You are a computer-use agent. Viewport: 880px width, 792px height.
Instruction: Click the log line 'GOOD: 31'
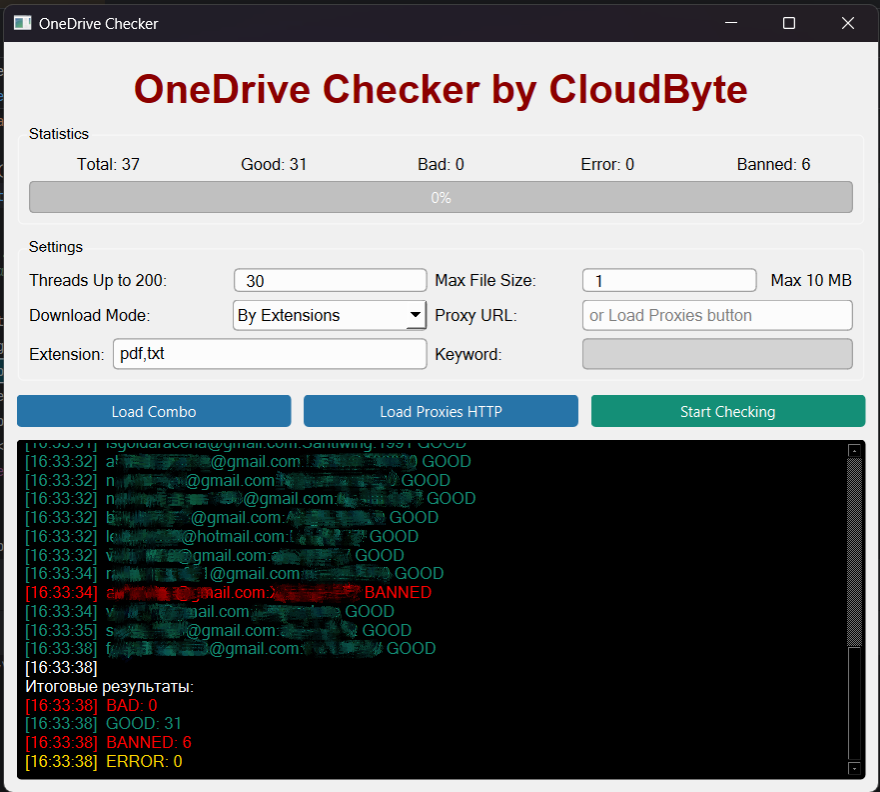click(104, 724)
